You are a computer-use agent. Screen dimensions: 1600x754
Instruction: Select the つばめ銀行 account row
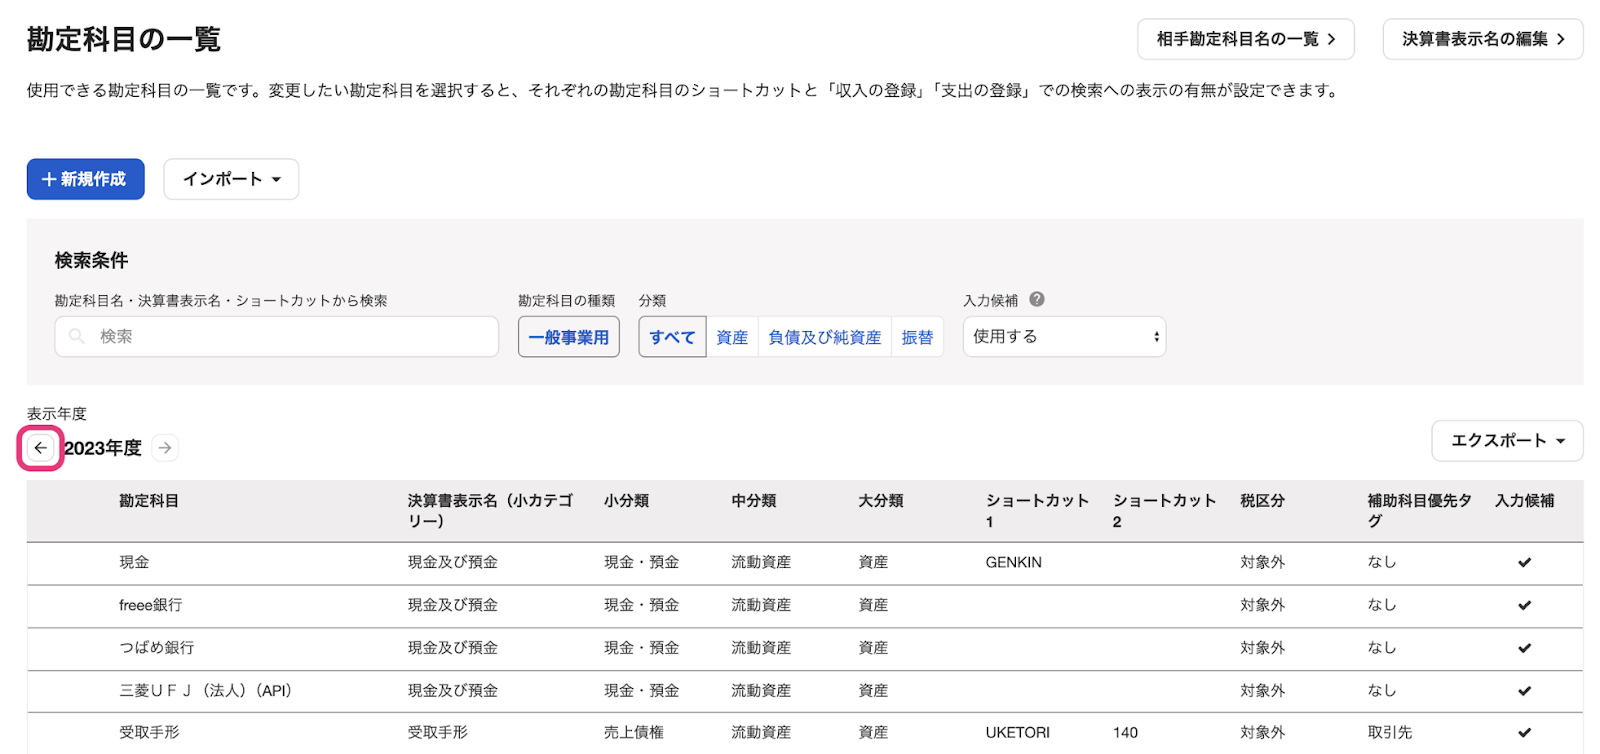click(x=805, y=649)
